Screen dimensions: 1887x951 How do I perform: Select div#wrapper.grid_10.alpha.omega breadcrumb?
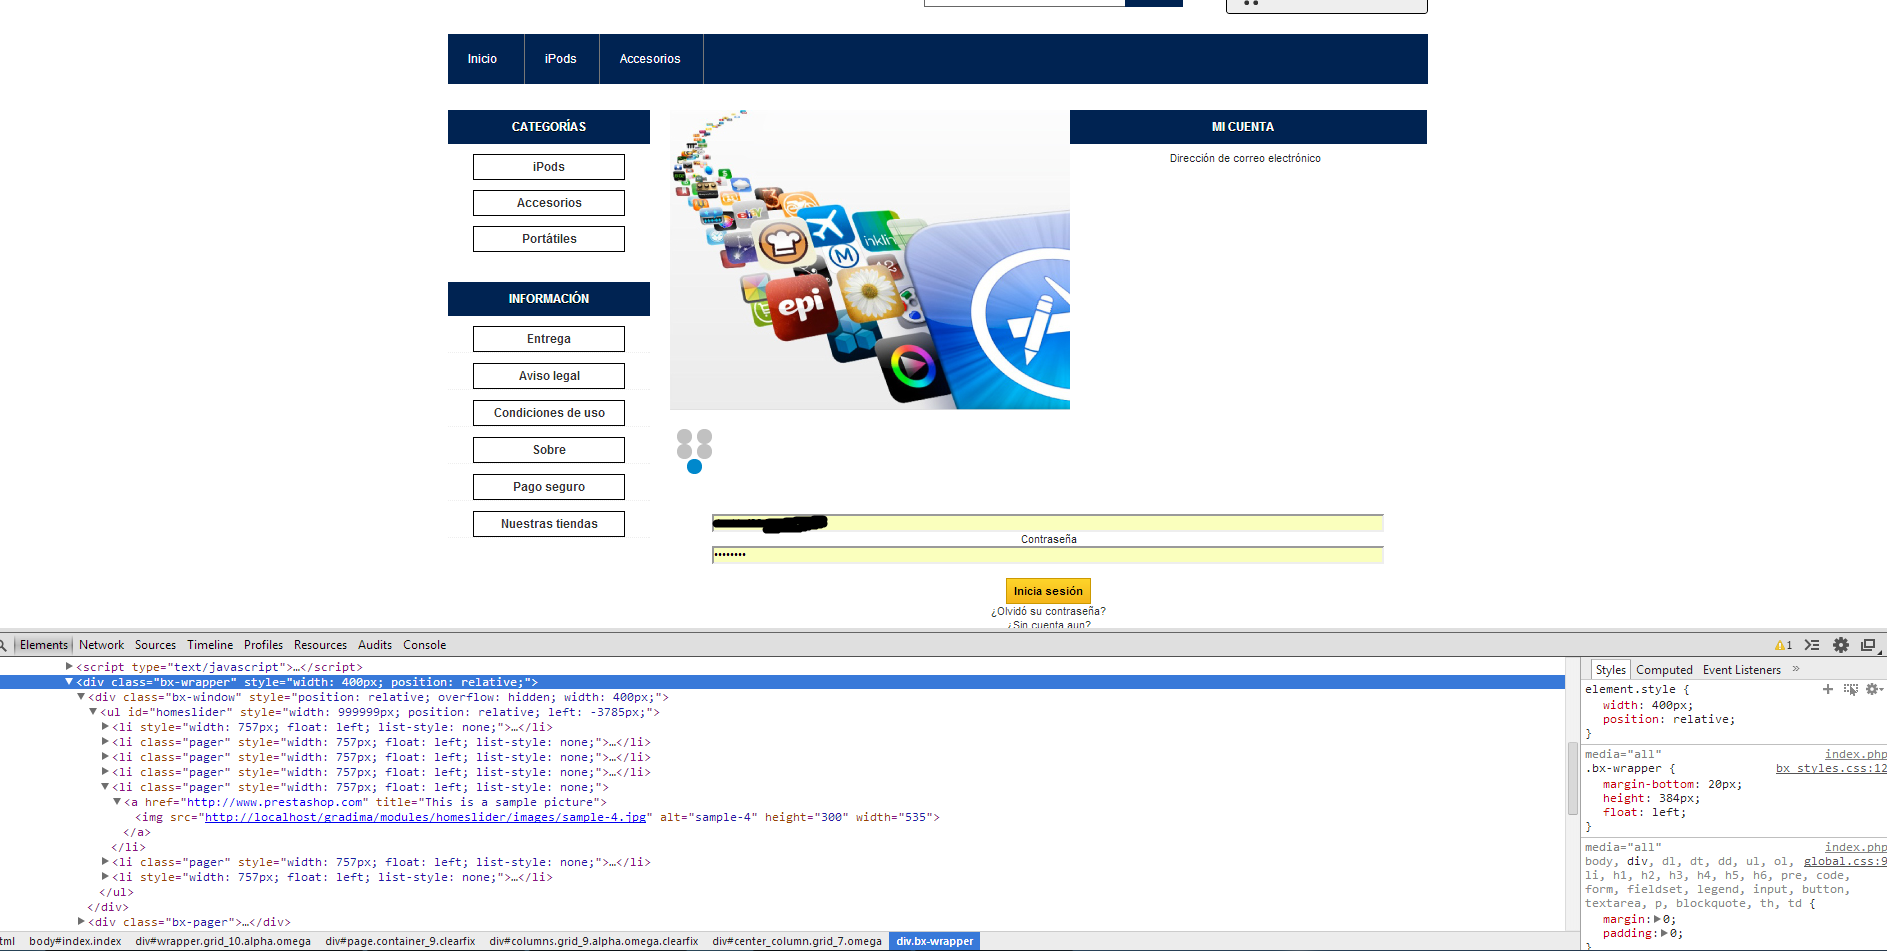point(223,941)
